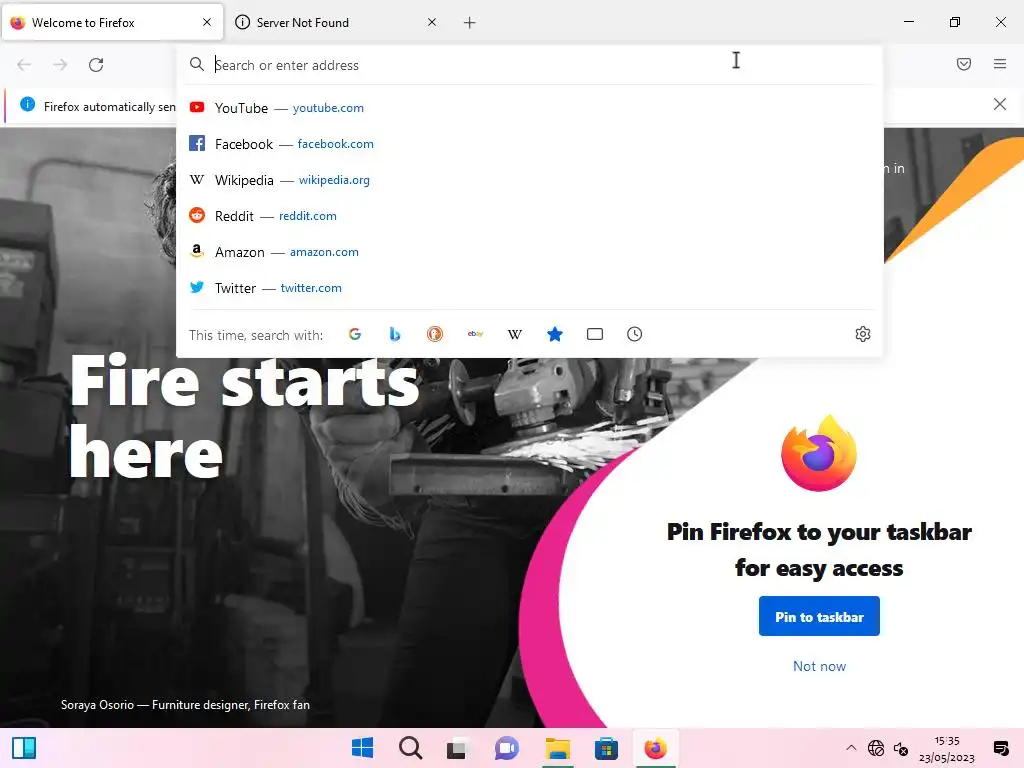Search with Wikipedia engine icon
This screenshot has width=1024, height=768.
pos(515,334)
